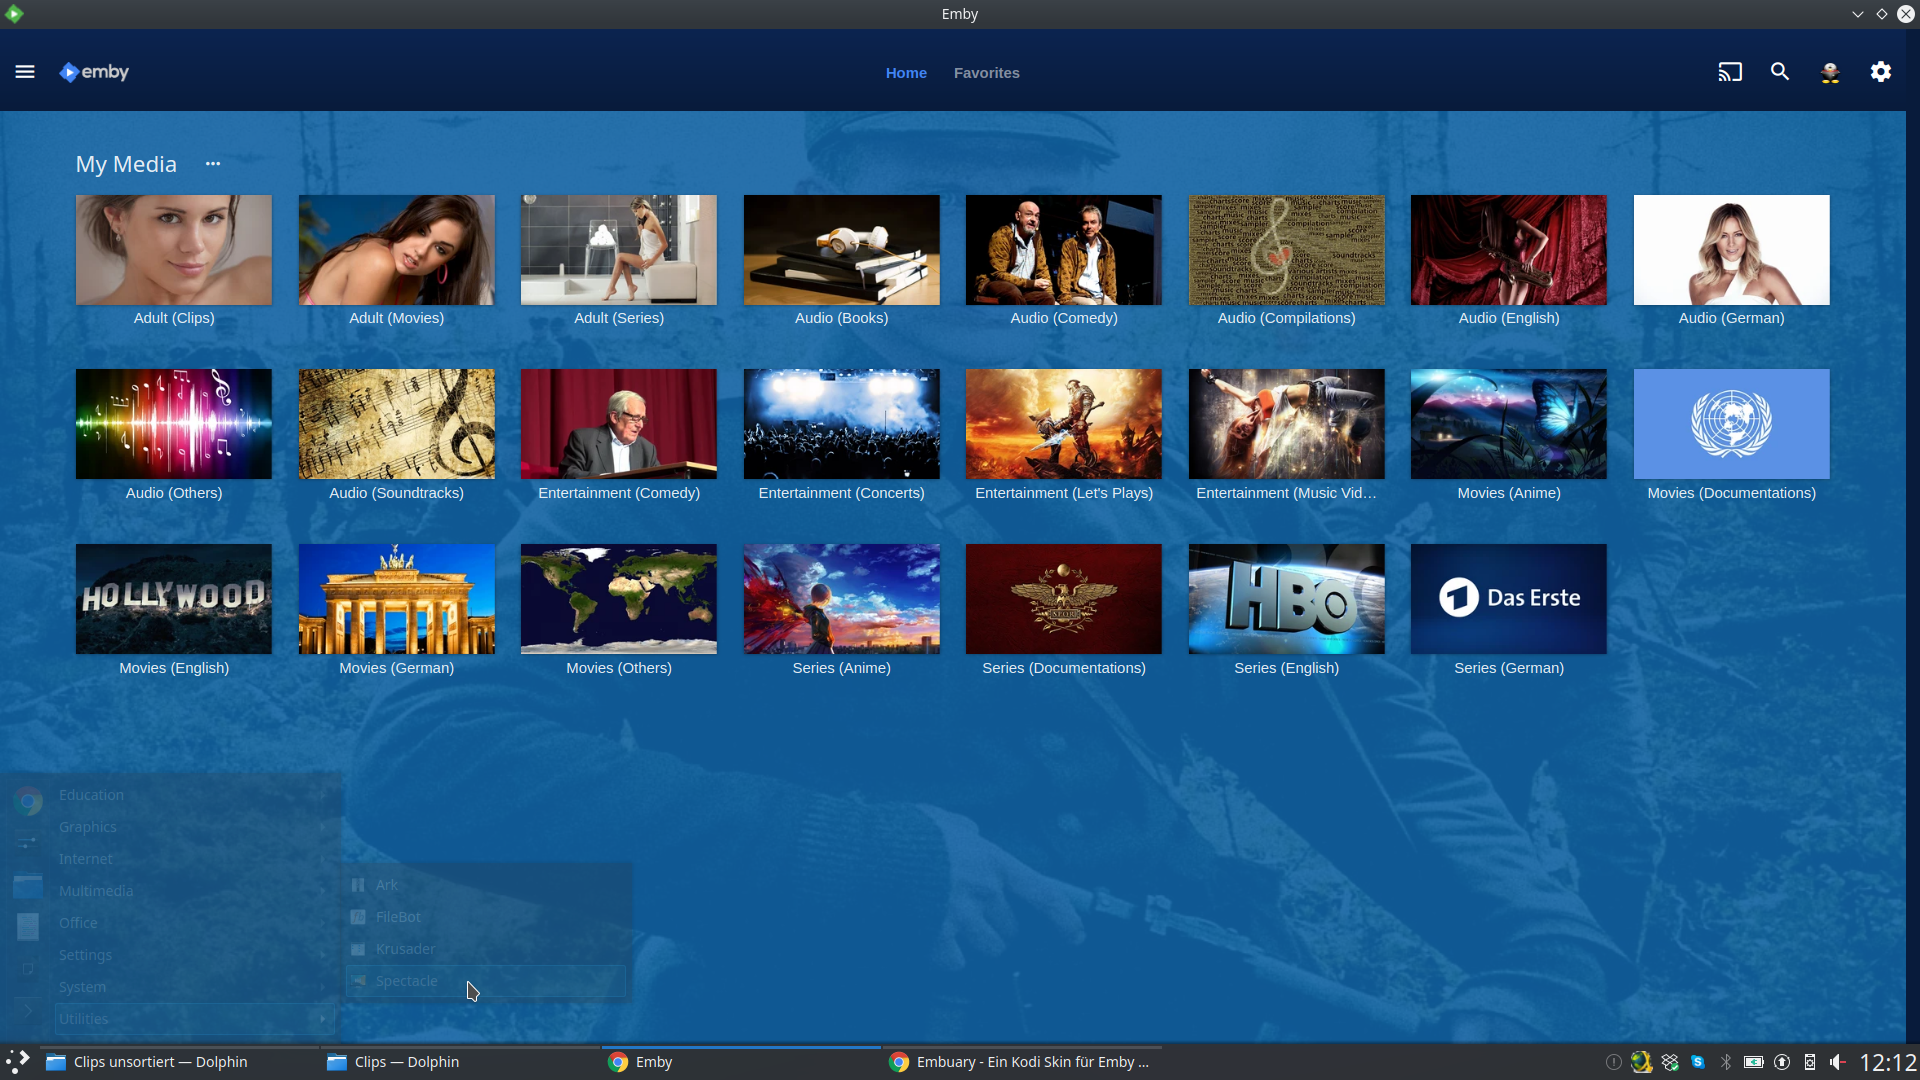1920x1080 pixels.
Task: Switch to Clips — Dolphin taskbar window
Action: coord(460,1062)
